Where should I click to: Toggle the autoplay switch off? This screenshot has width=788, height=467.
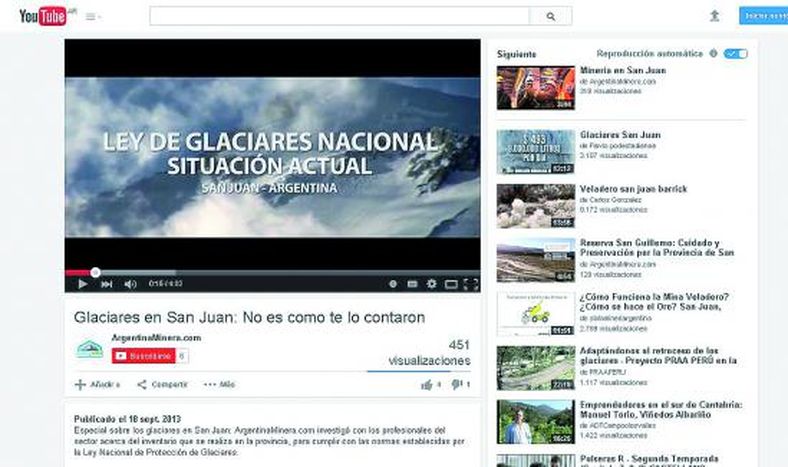point(736,53)
